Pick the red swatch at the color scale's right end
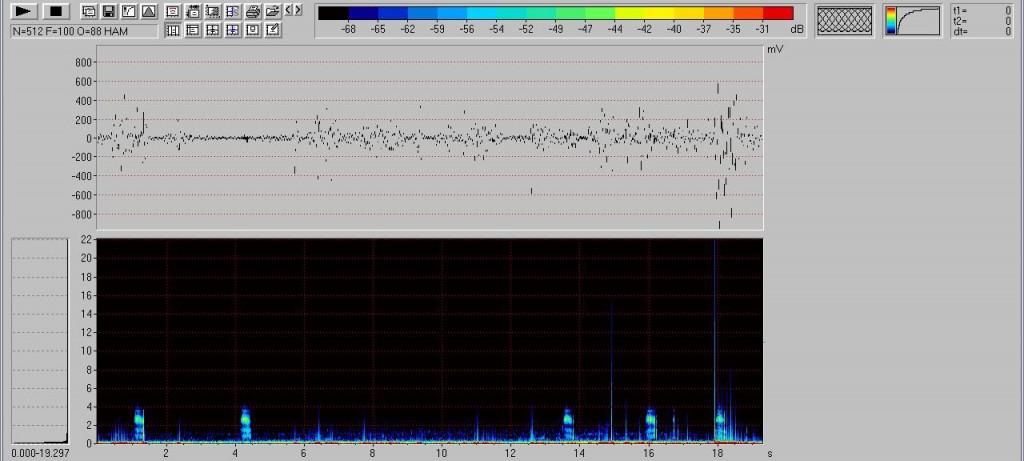Screen dimensions: 1024x461 [x=778, y=13]
